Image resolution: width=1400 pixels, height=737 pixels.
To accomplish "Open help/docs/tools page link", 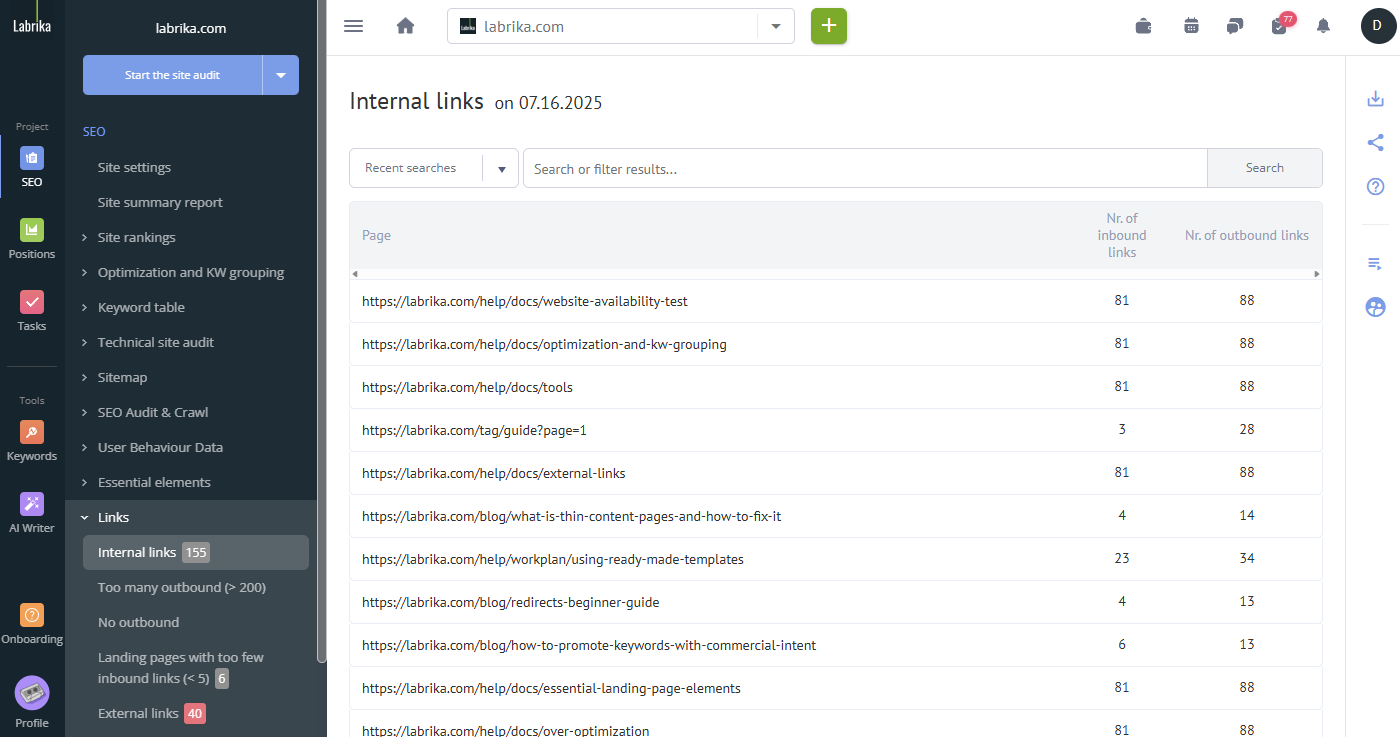I will 467,387.
